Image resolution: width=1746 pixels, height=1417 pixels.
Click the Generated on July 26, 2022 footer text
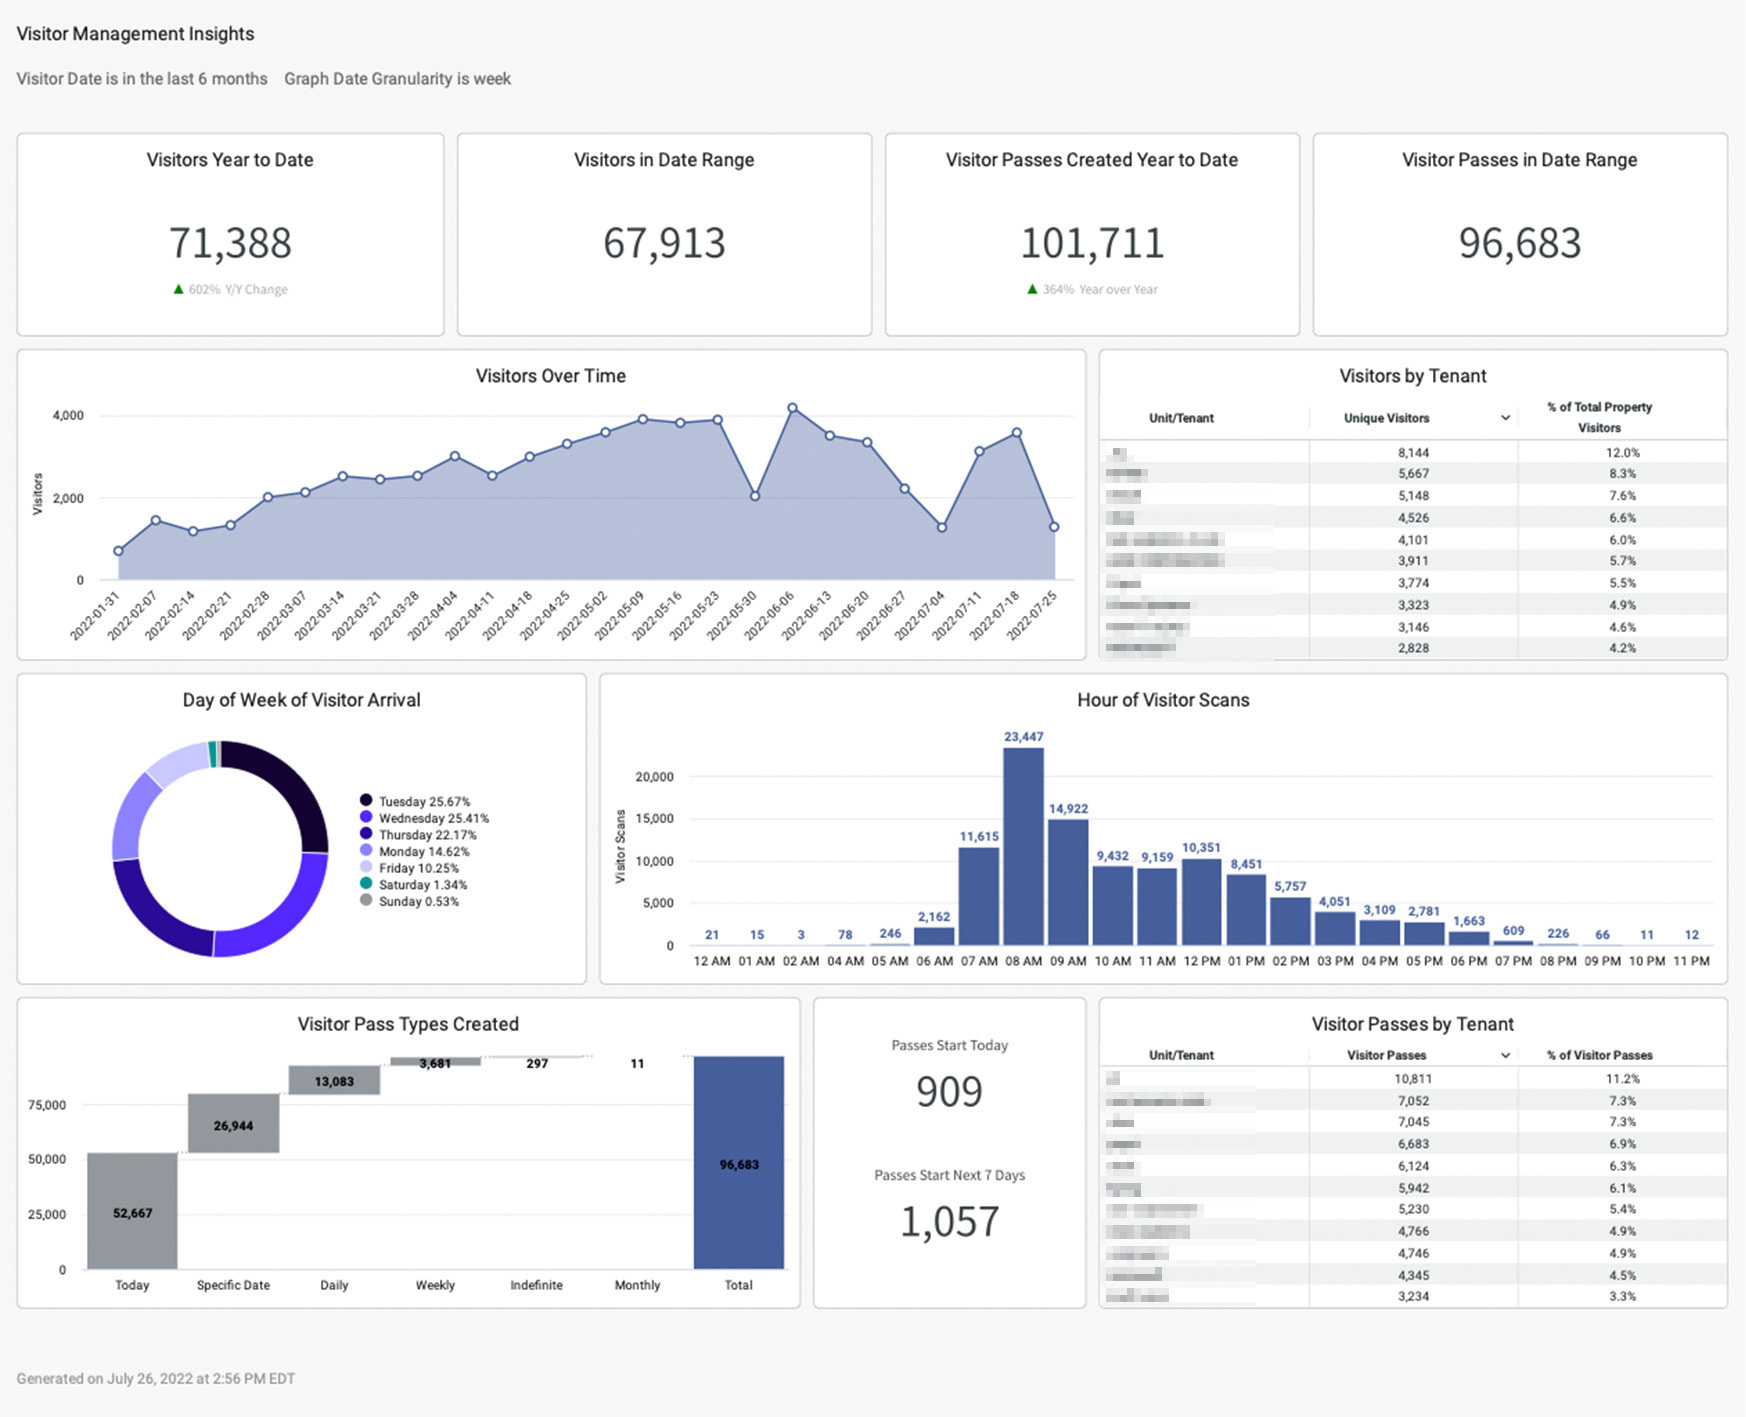[155, 1378]
